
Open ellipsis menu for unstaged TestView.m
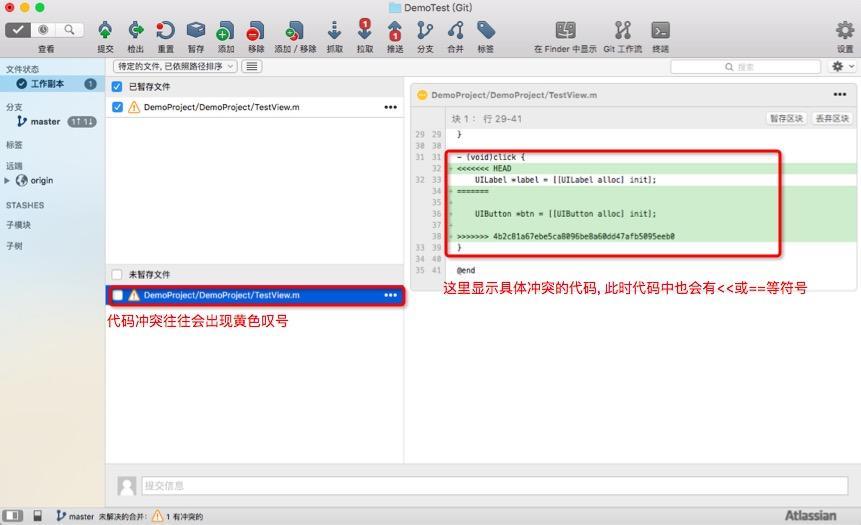click(390, 295)
